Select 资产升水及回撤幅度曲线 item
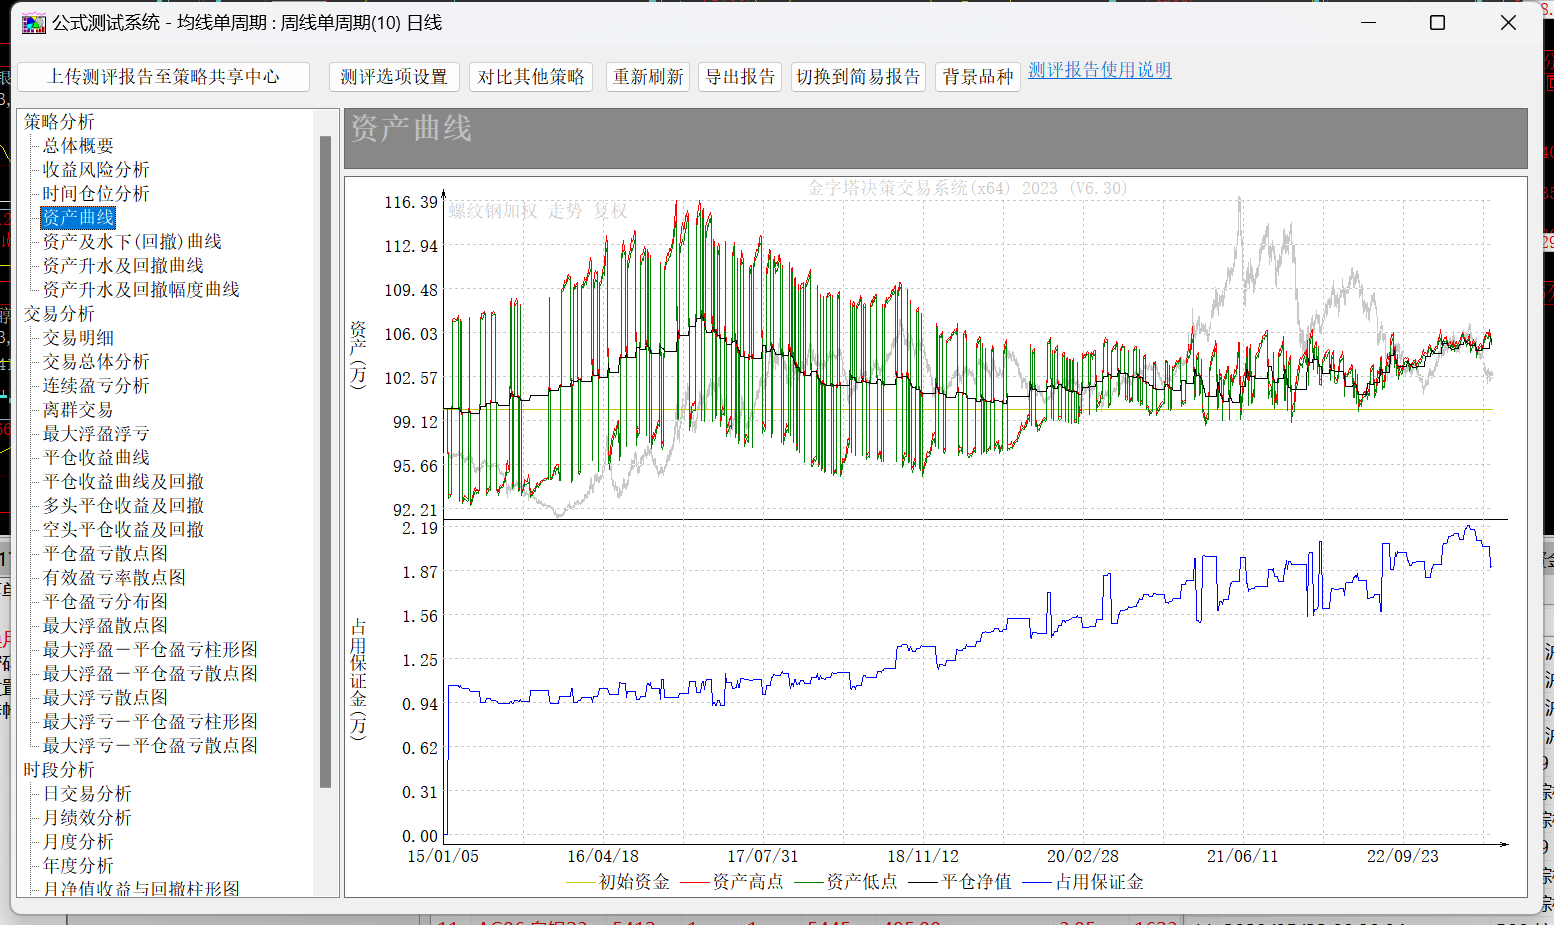This screenshot has width=1554, height=925. [x=141, y=290]
